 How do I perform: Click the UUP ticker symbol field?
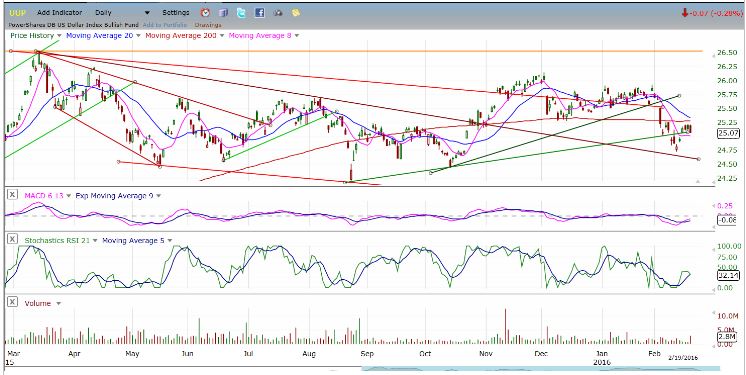pyautogui.click(x=18, y=13)
